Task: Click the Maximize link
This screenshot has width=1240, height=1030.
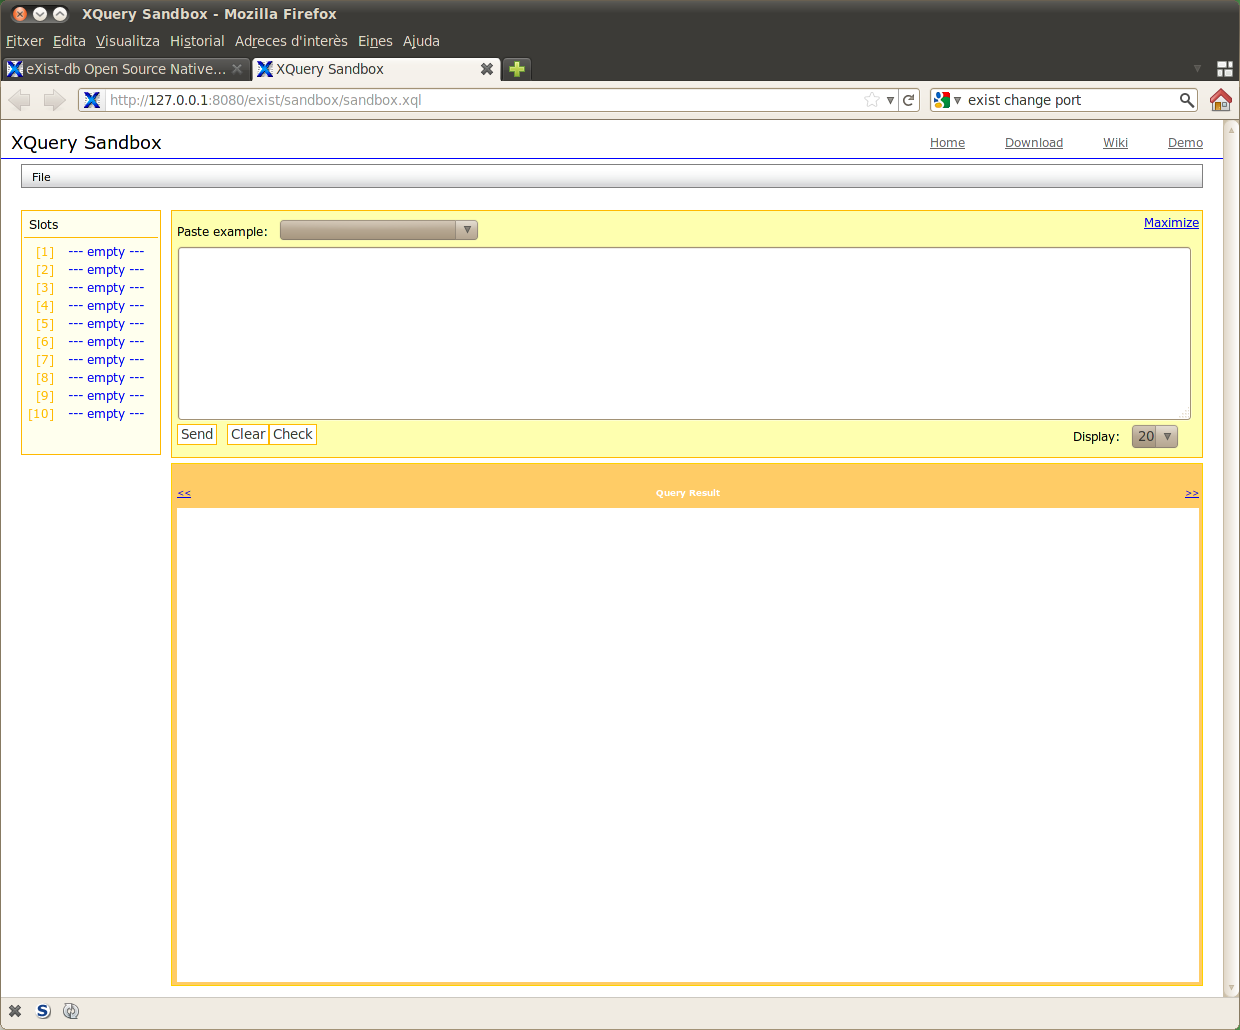Action: pyautogui.click(x=1171, y=223)
